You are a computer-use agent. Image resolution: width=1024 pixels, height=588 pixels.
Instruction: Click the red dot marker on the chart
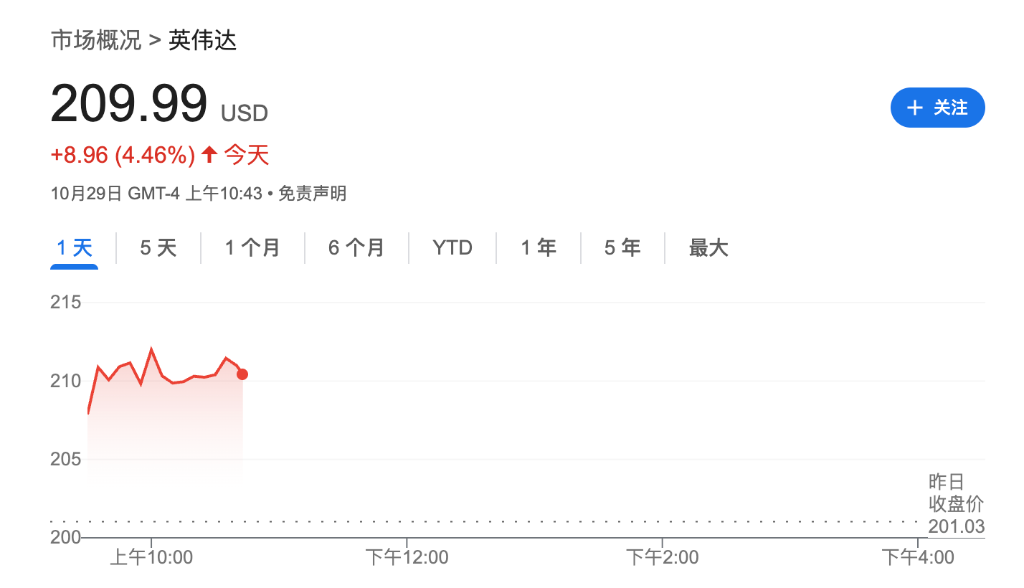pyautogui.click(x=241, y=374)
